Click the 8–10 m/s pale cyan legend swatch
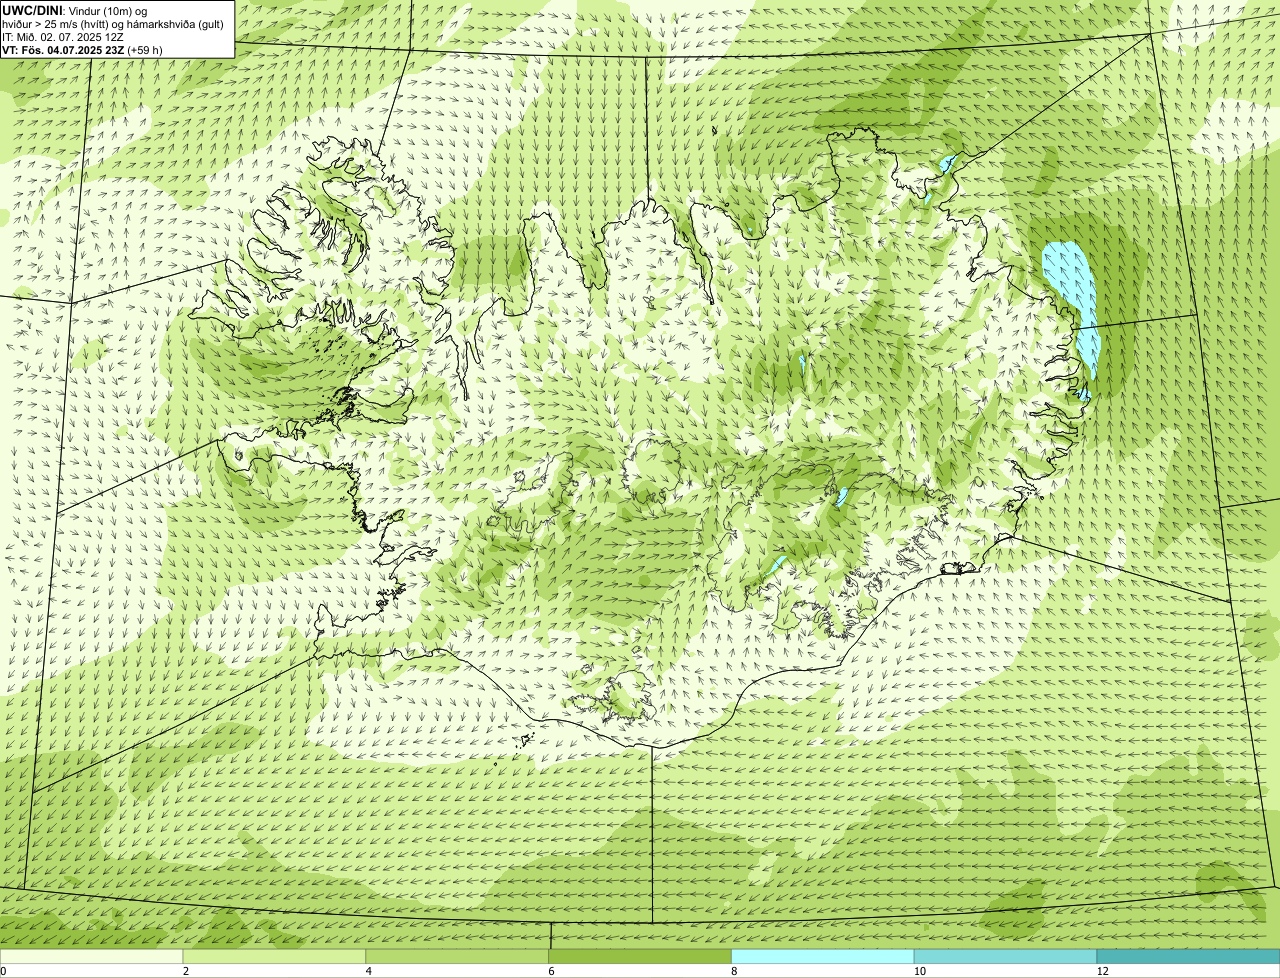The image size is (1280, 978). [x=823, y=957]
